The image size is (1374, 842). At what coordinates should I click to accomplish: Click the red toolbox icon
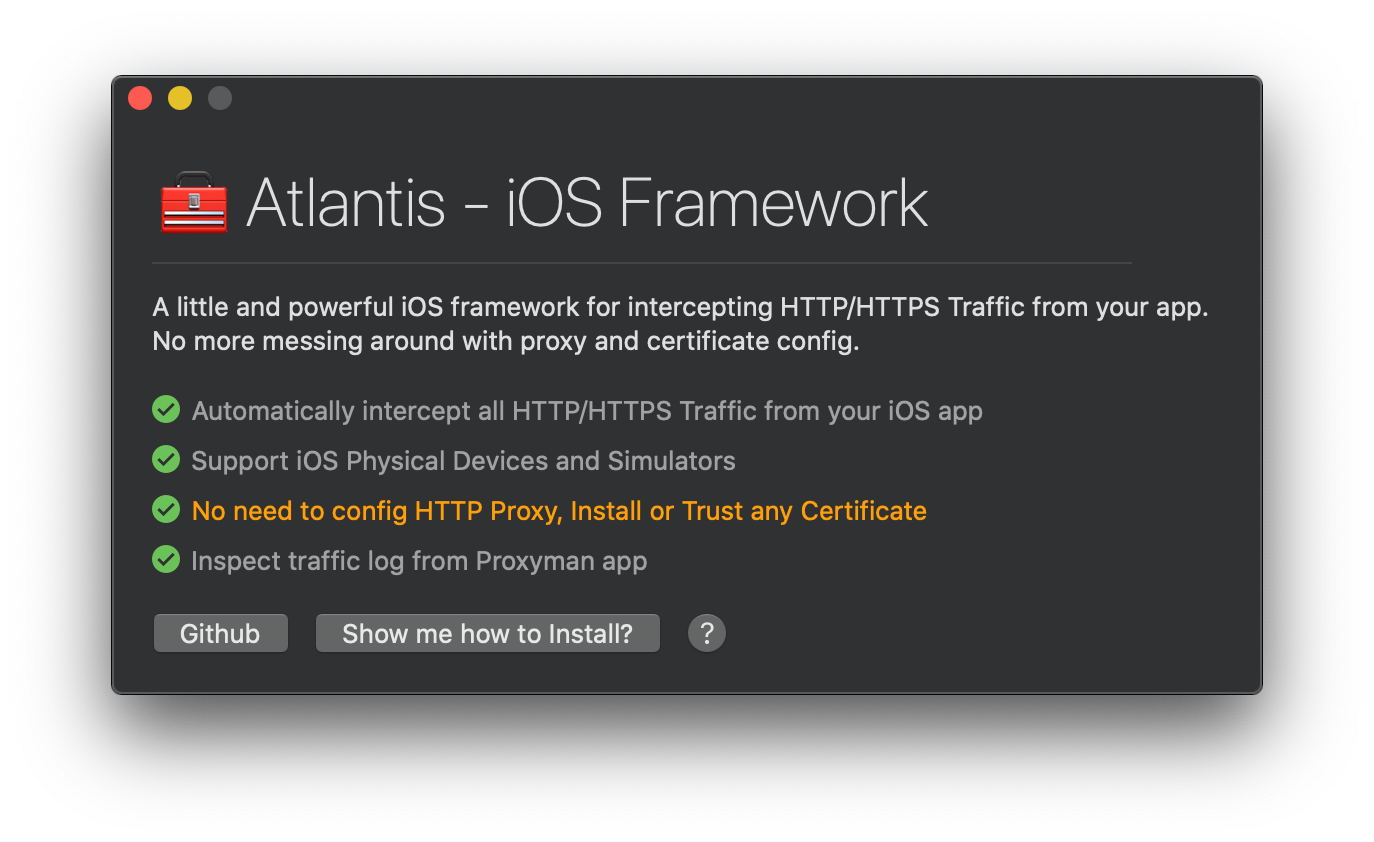tap(194, 202)
